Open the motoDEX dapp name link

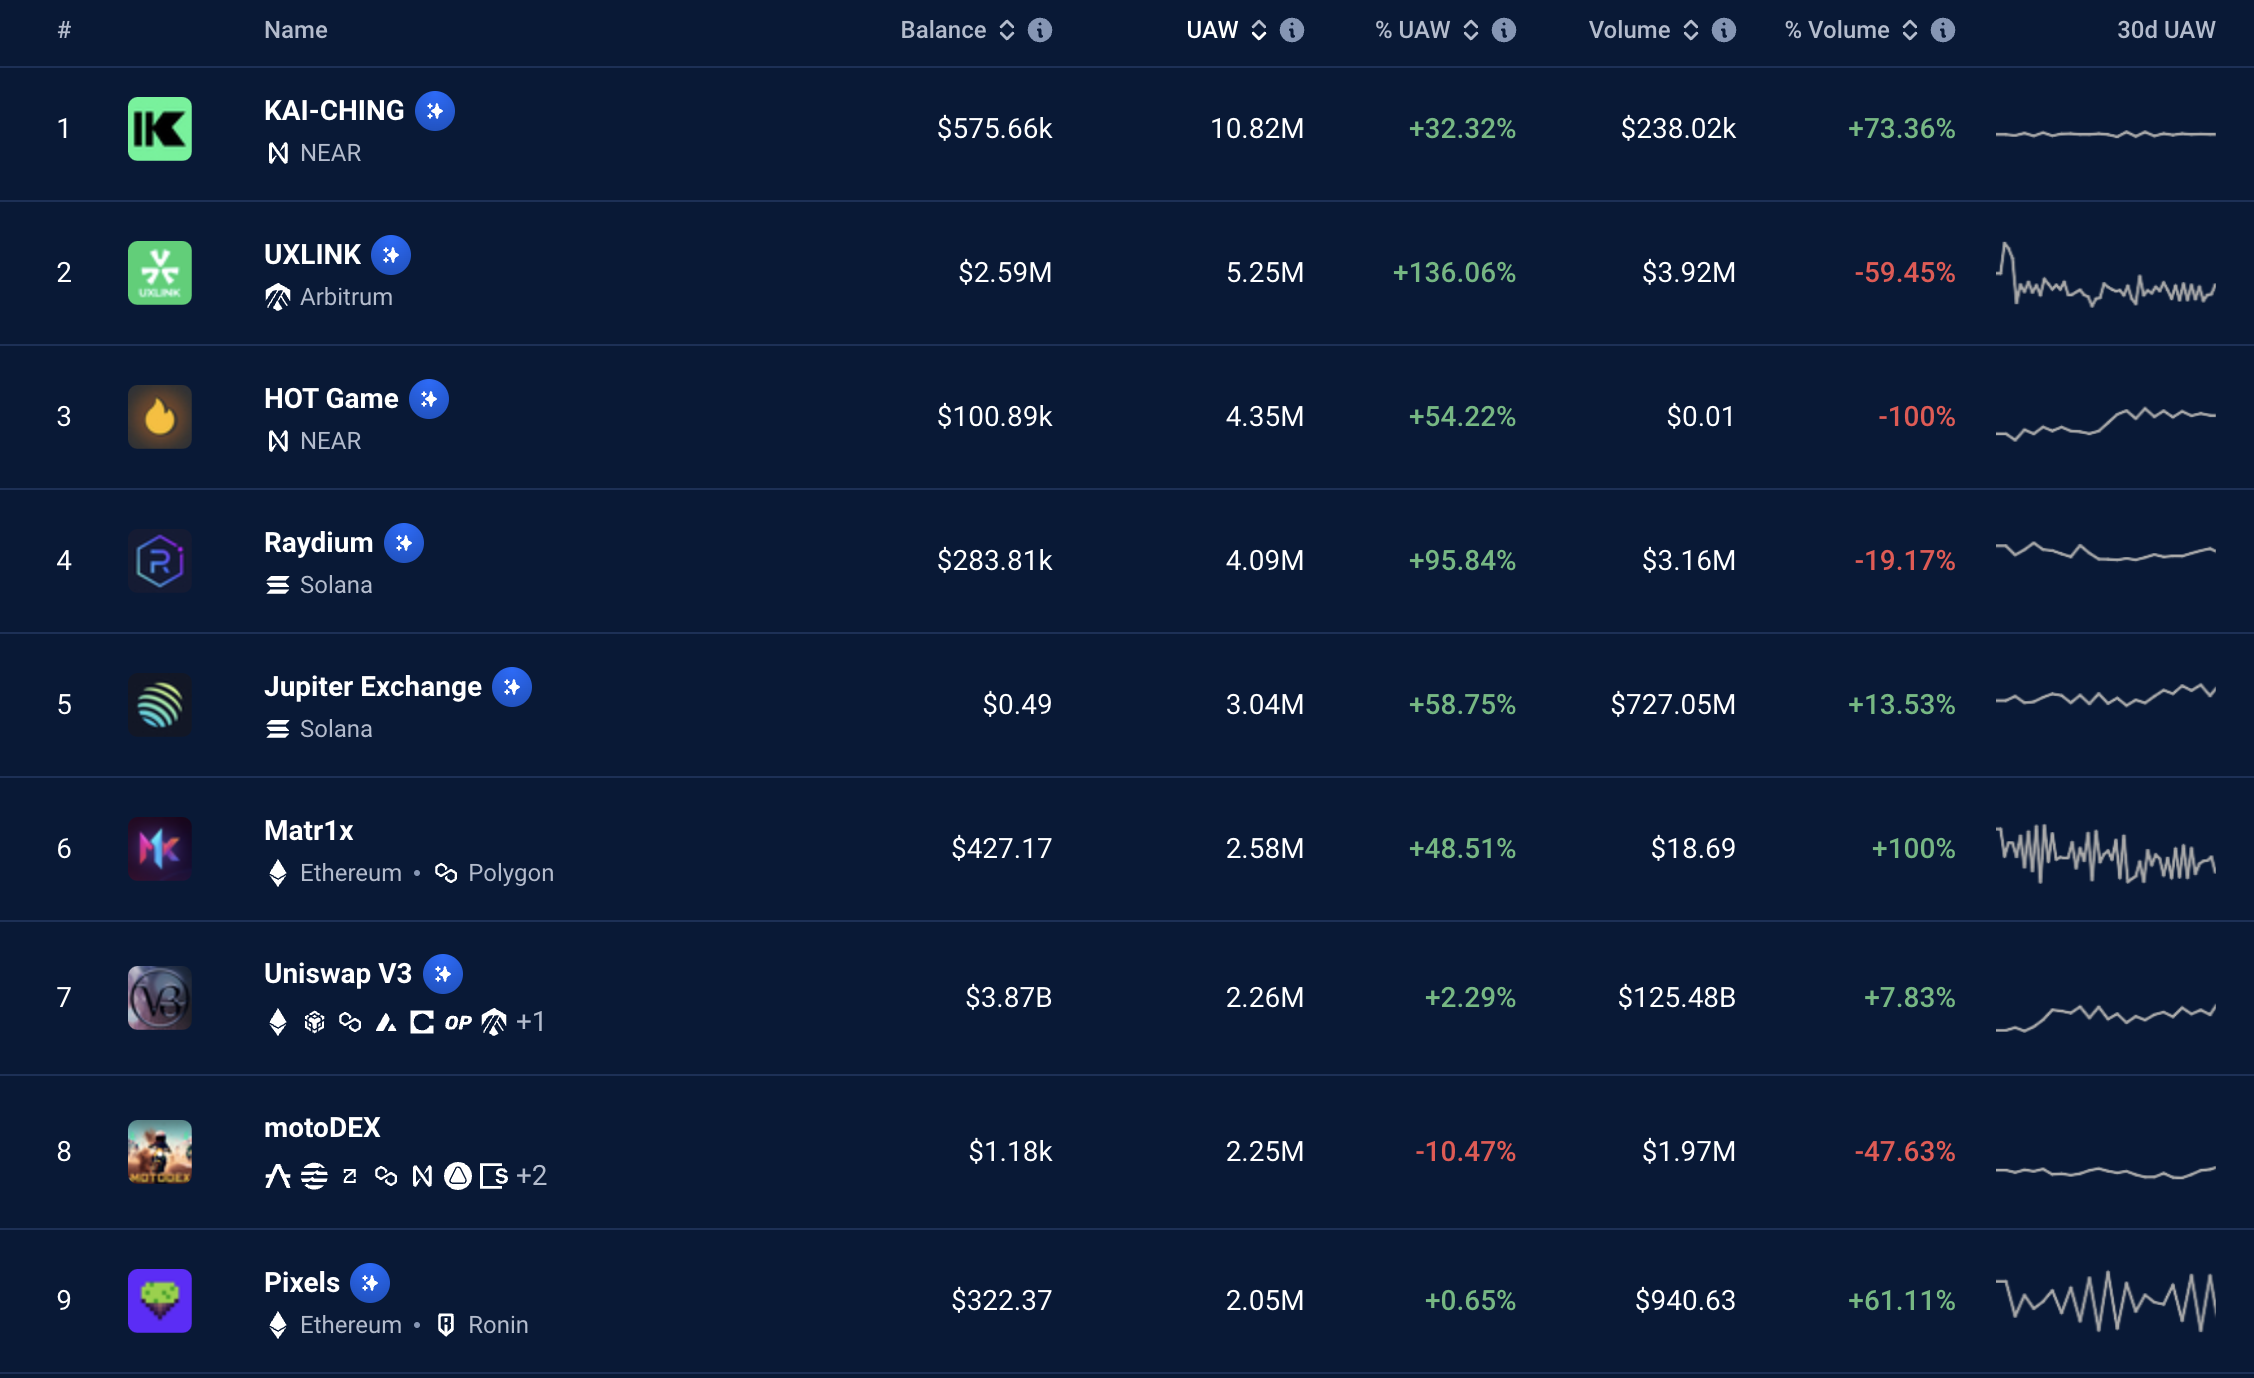322,1128
